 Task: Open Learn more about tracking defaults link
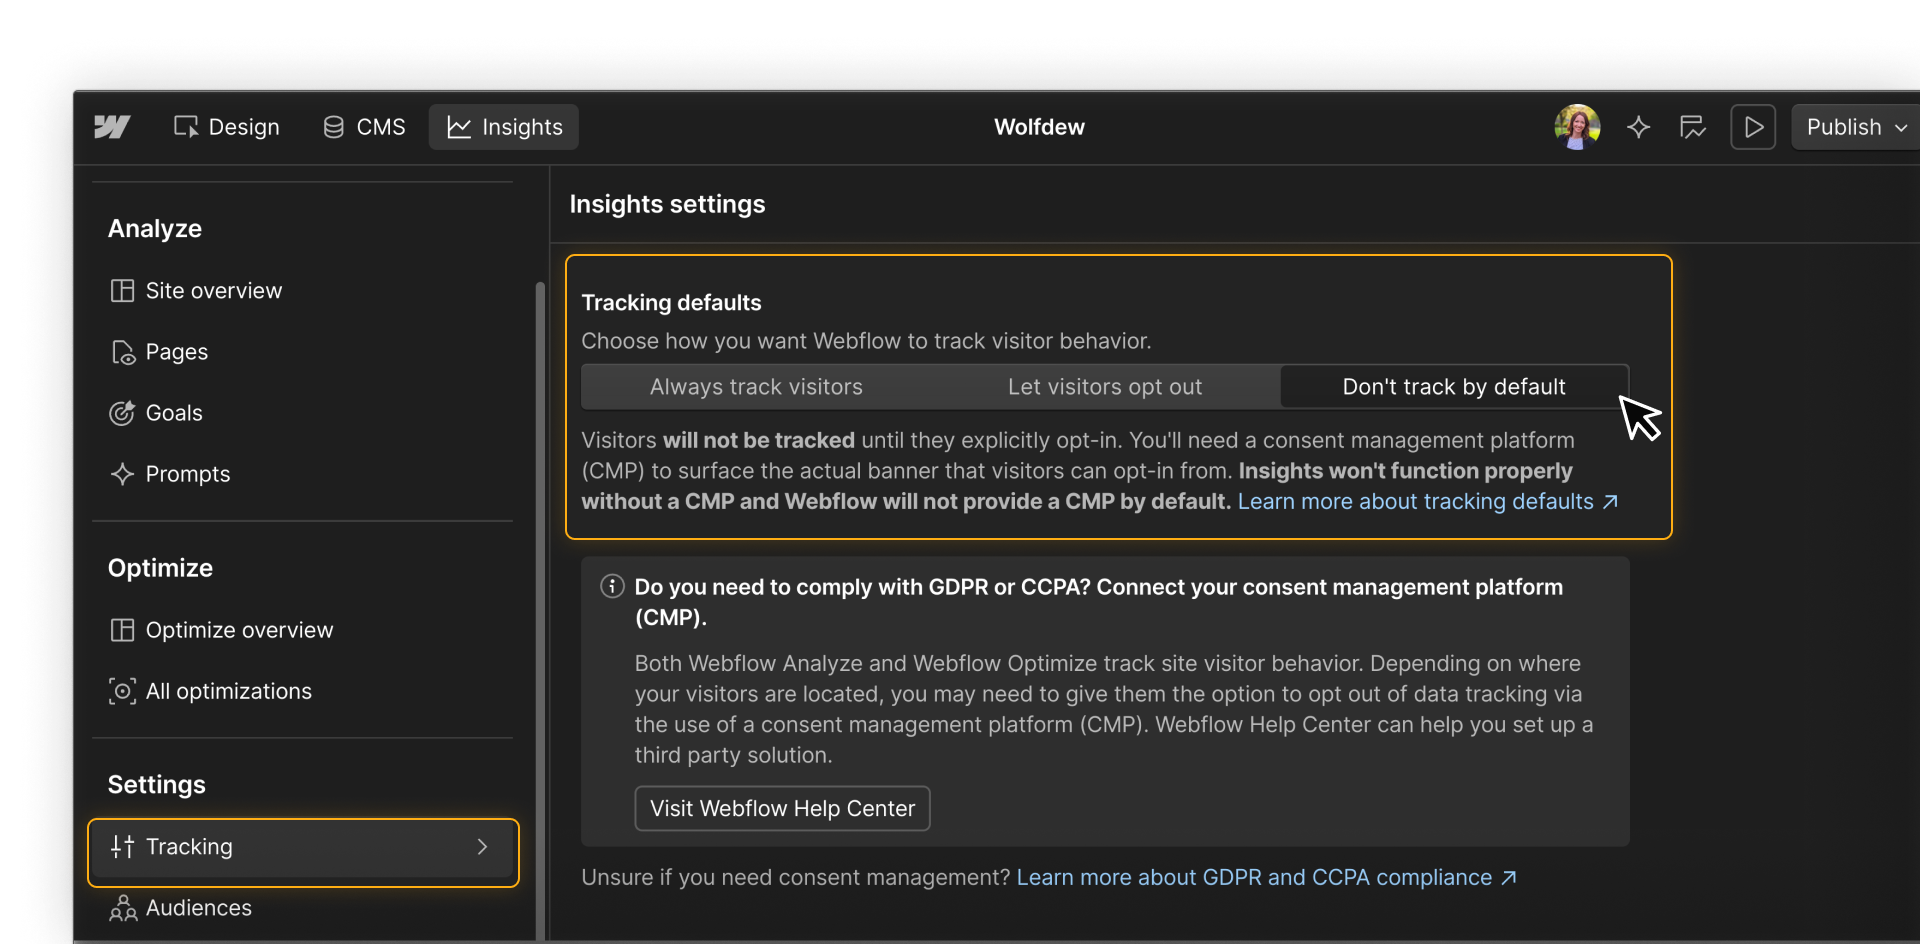[x=1427, y=501]
